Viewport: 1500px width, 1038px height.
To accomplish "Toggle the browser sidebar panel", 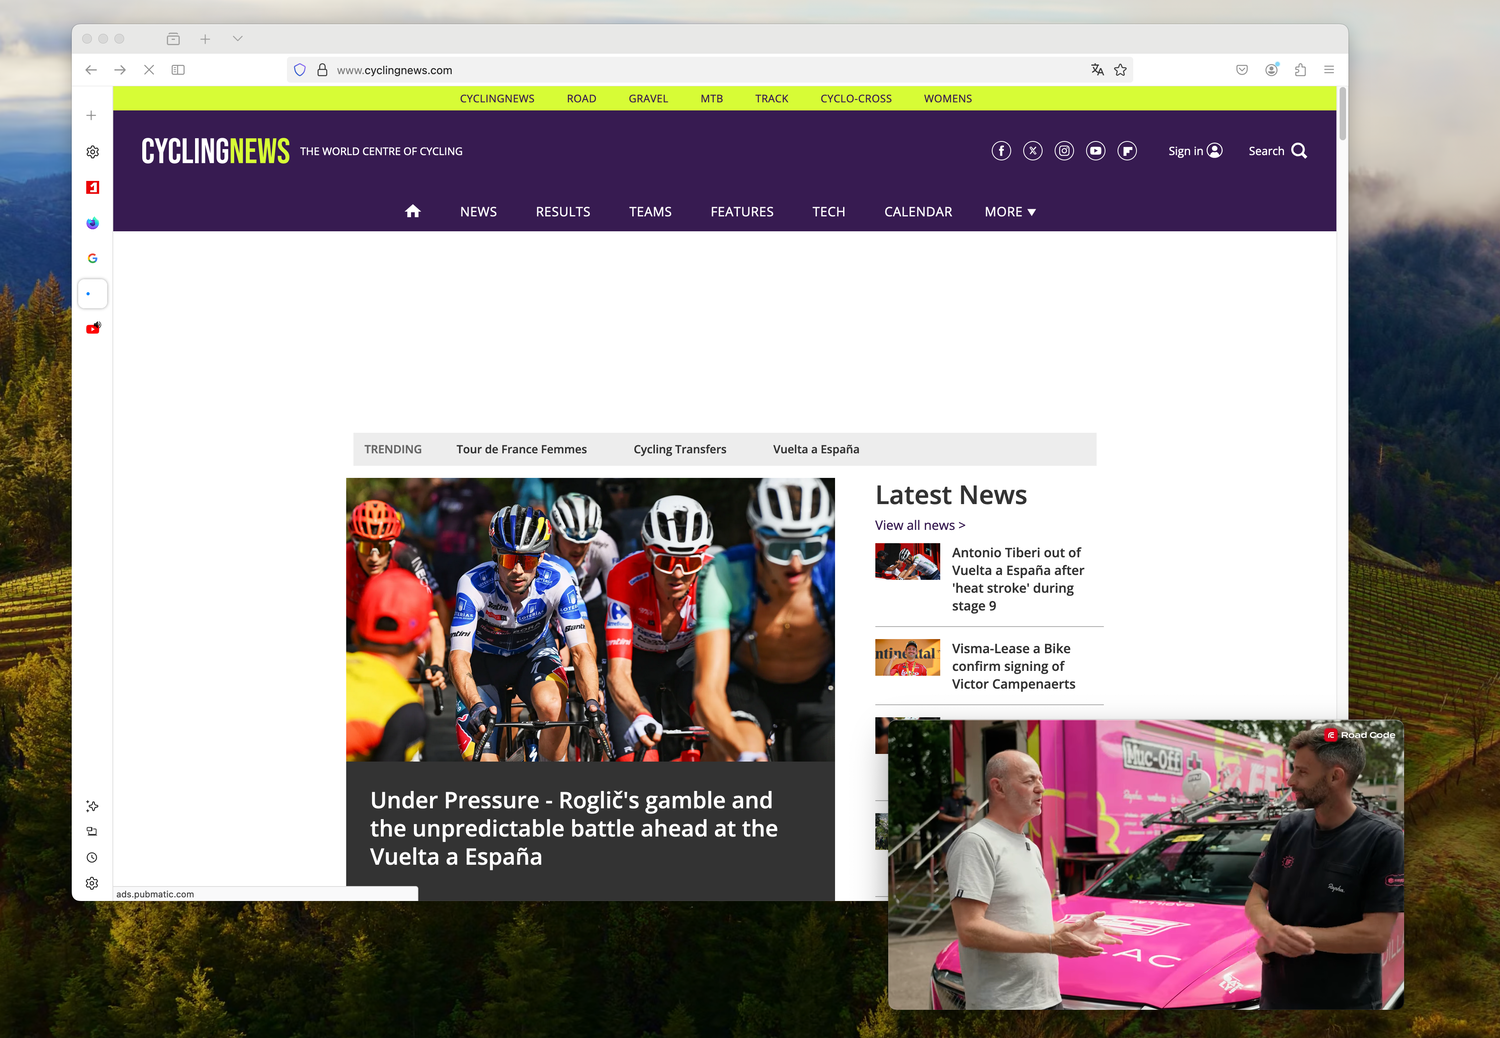I will (178, 70).
